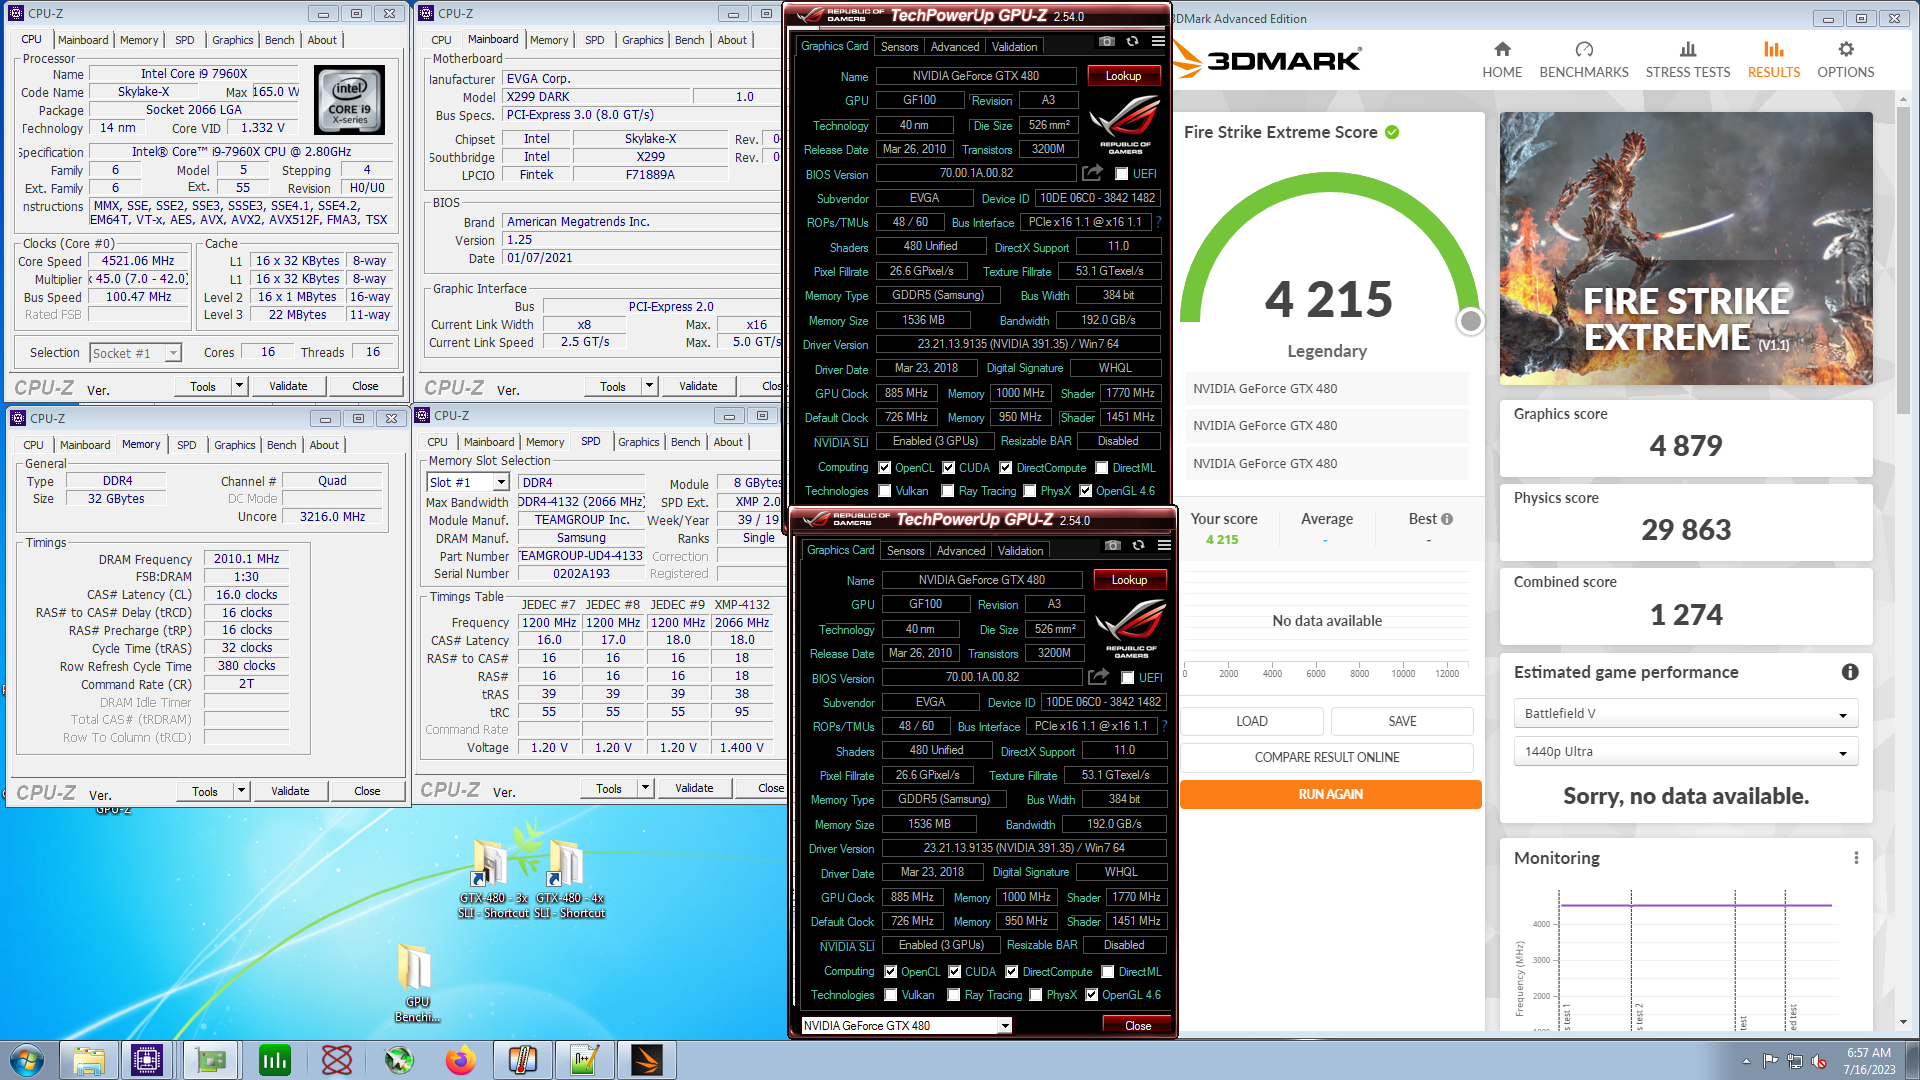Toggle Ray Tracing checkbox in lower GPU-Z
Image resolution: width=1920 pixels, height=1080 pixels.
954,995
